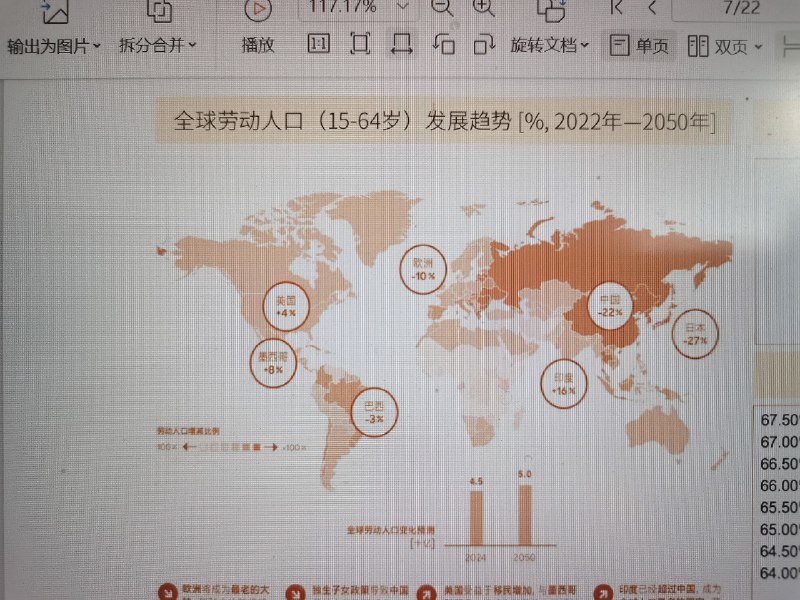Image resolution: width=800 pixels, height=600 pixels.
Task: Click the zoom out magnifier icon
Action: 442,7
